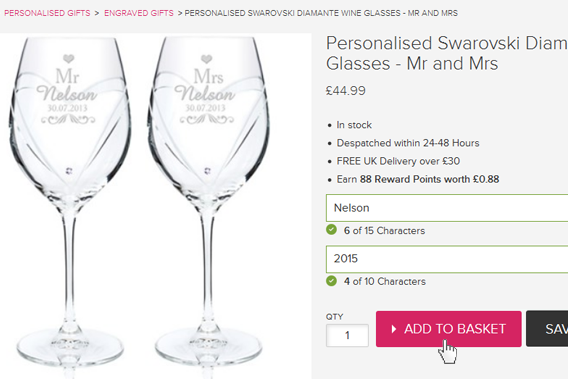Click the product title Personalised Swarovski Diamante Glasses
The height and width of the screenshot is (379, 568).
coord(447,53)
